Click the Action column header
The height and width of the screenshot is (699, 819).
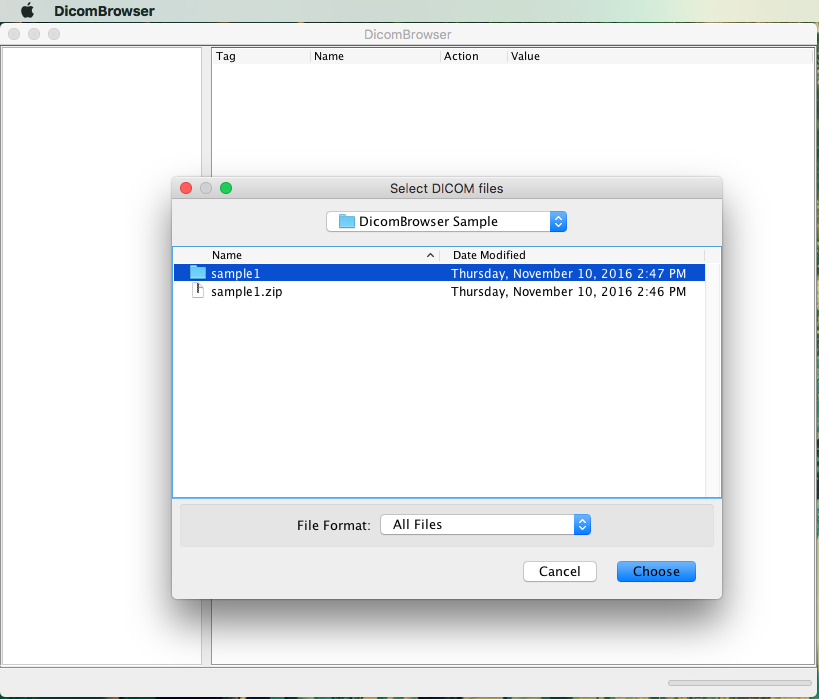[x=461, y=56]
